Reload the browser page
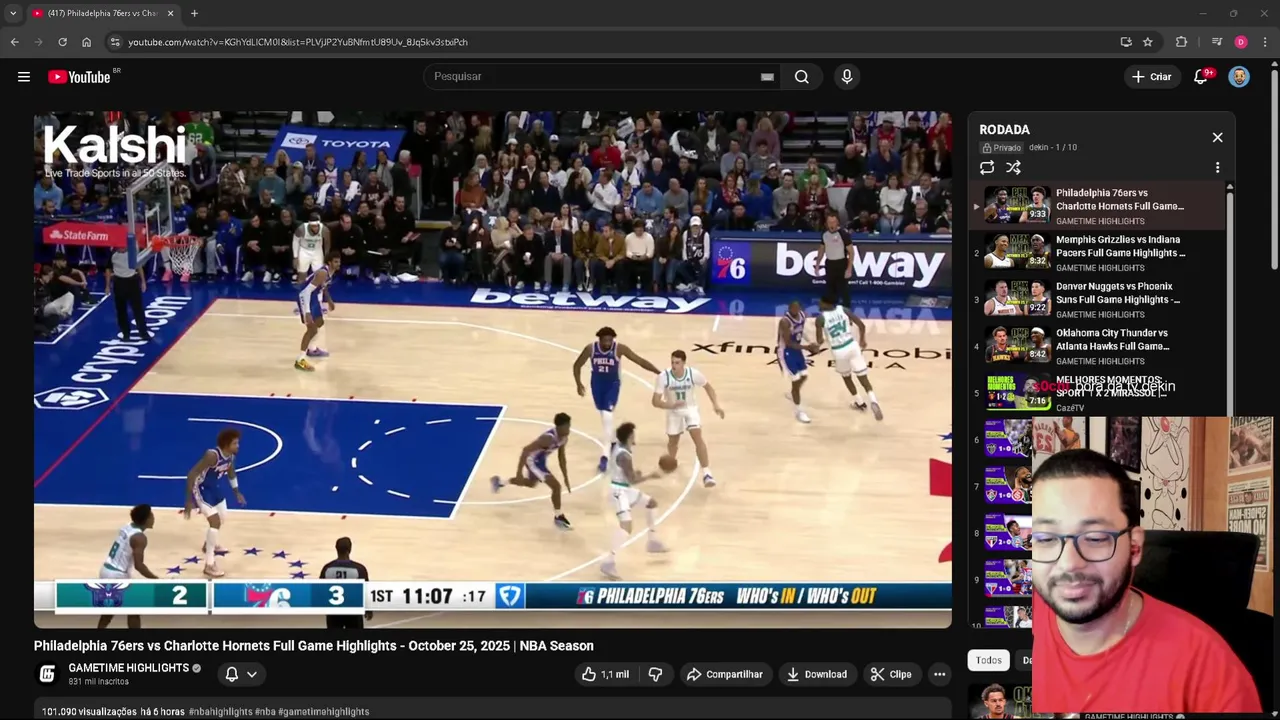The image size is (1280, 720). point(62,42)
